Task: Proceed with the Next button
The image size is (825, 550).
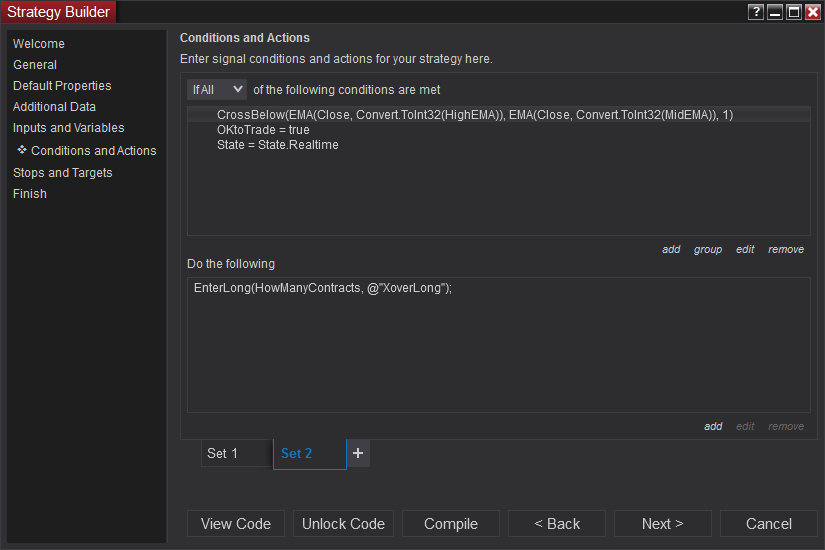Action: click(663, 524)
